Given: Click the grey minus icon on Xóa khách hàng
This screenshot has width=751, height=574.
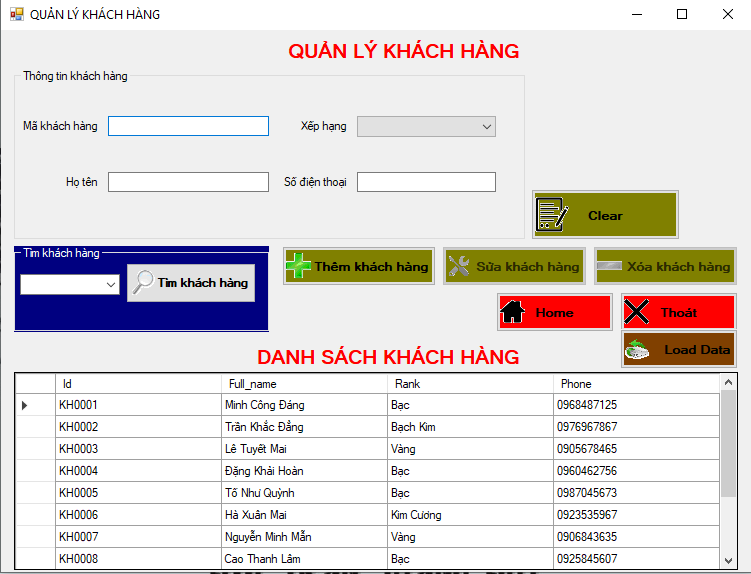Looking at the screenshot, I should 609,266.
